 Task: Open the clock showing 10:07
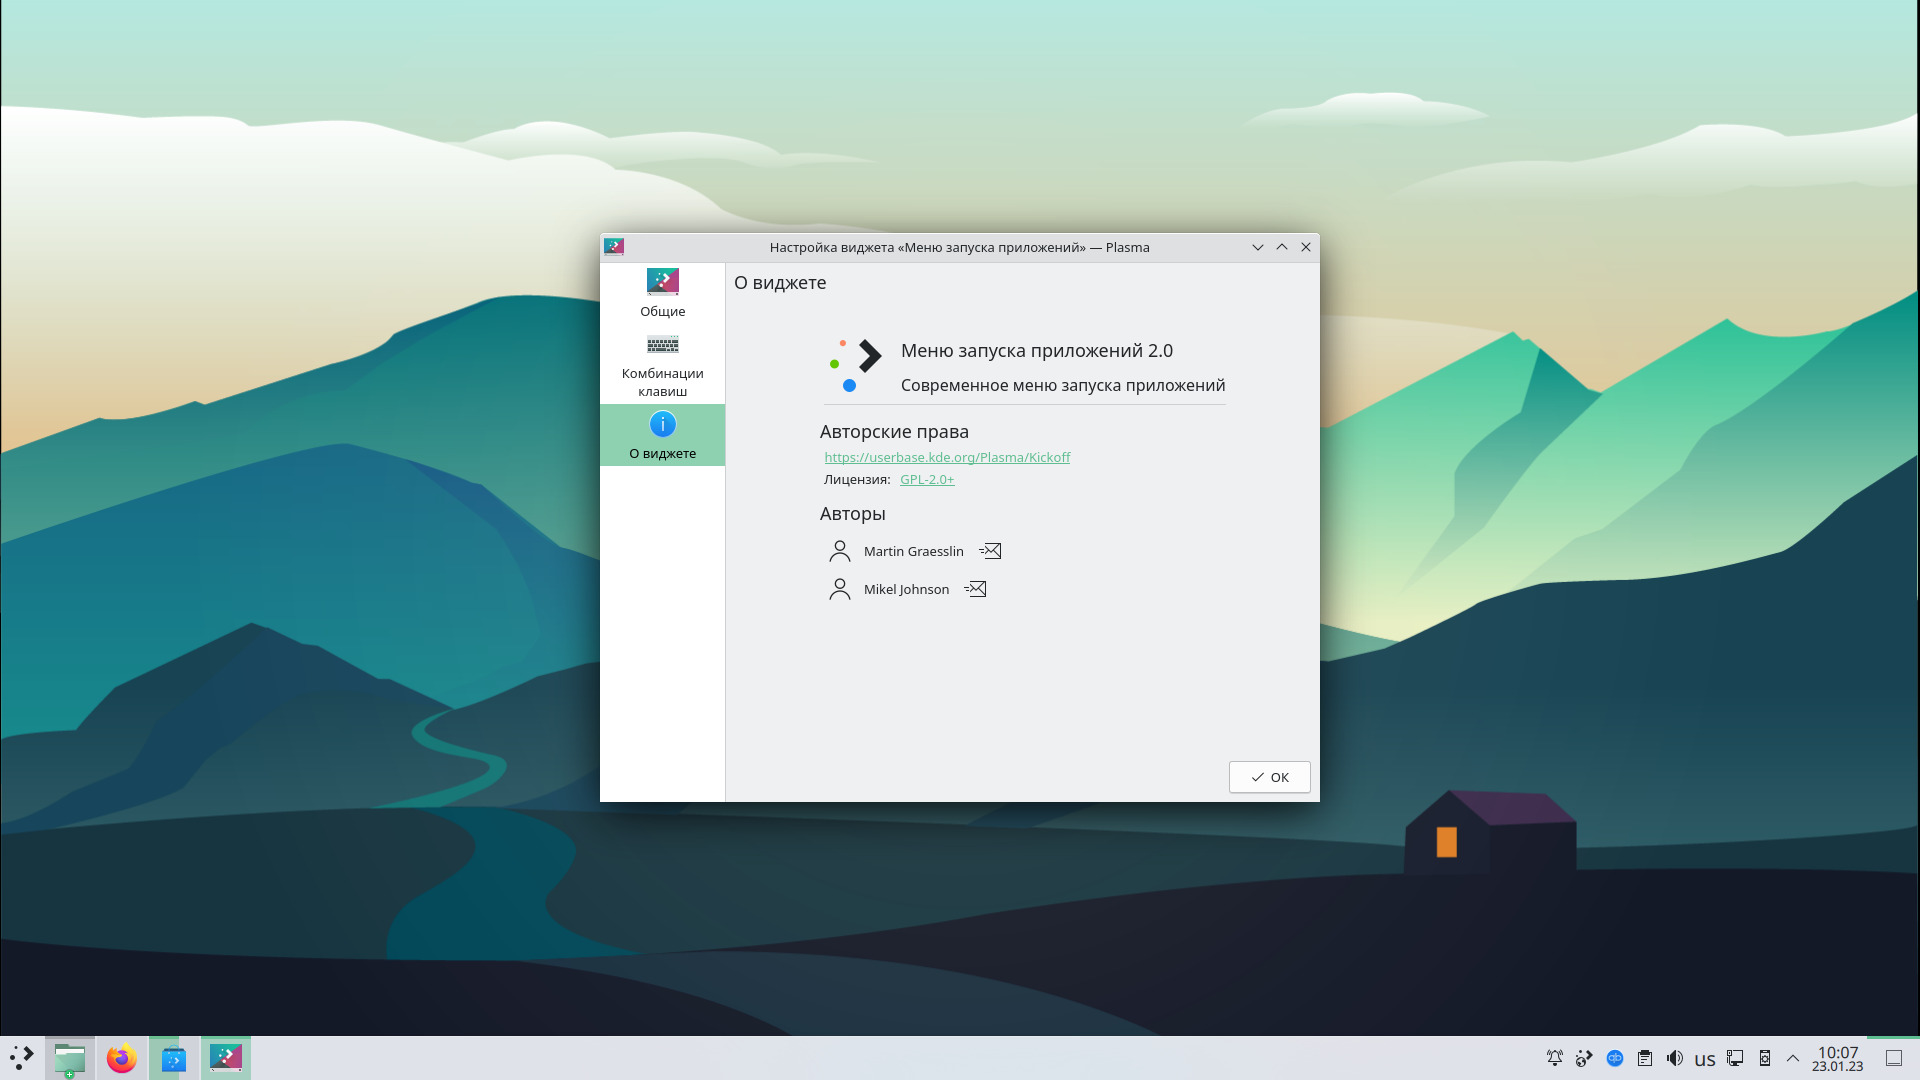[x=1837, y=1058]
